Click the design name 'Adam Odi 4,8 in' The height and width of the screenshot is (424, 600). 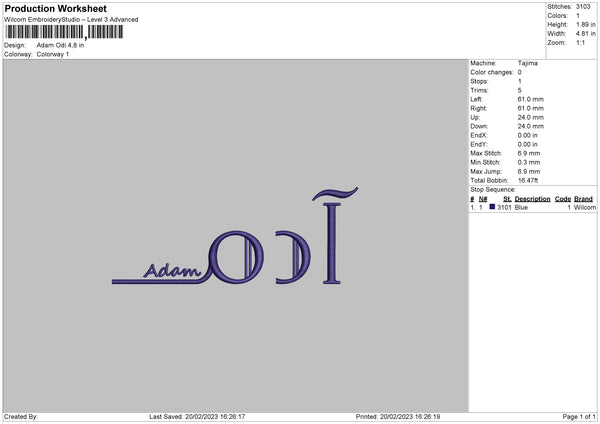60,45
